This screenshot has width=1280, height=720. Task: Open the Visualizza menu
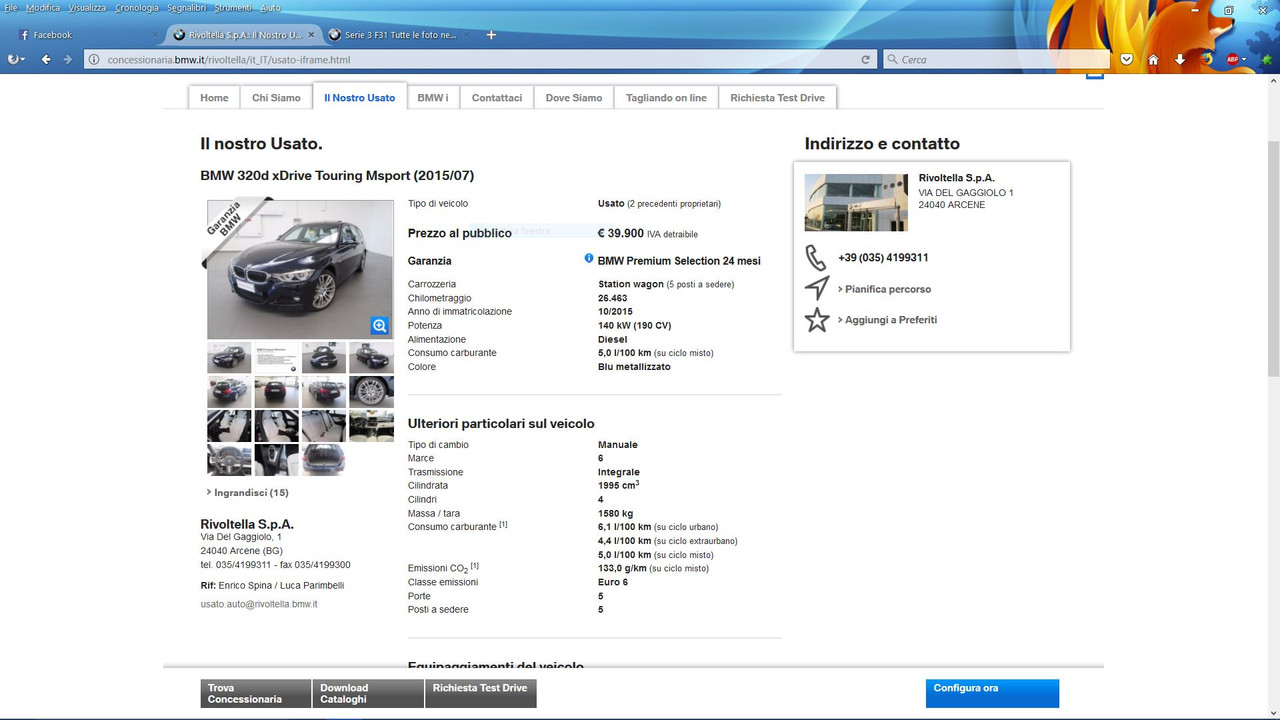pyautogui.click(x=87, y=7)
